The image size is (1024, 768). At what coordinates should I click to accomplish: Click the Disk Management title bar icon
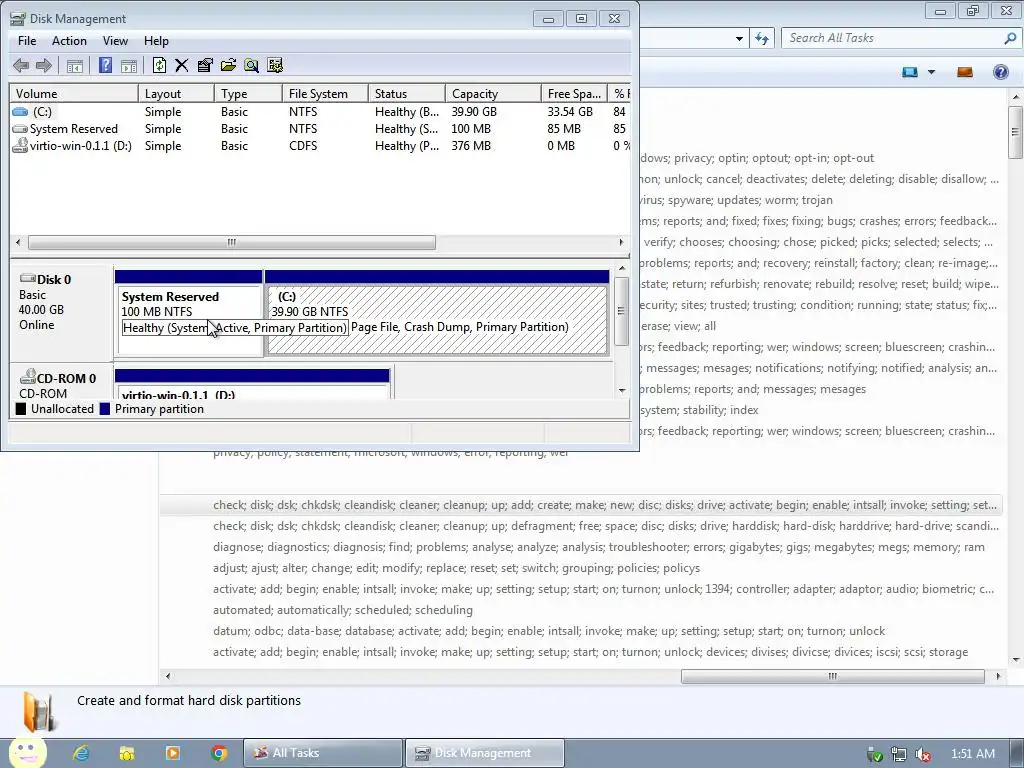(x=18, y=19)
